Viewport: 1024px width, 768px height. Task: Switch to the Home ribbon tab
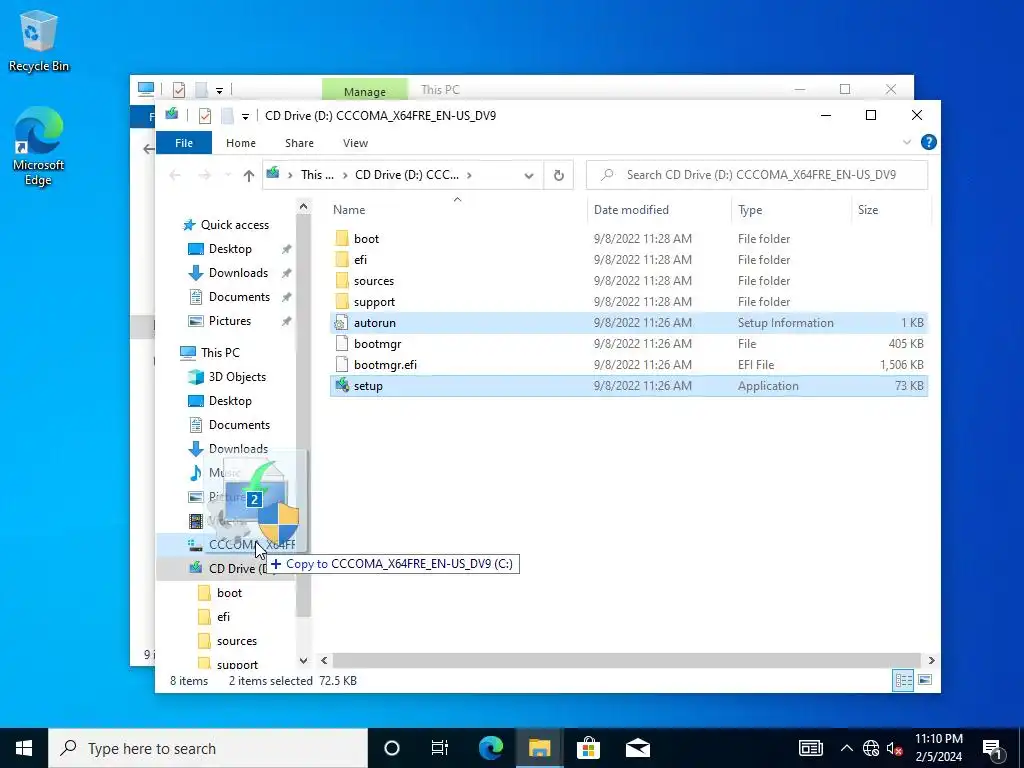(241, 143)
